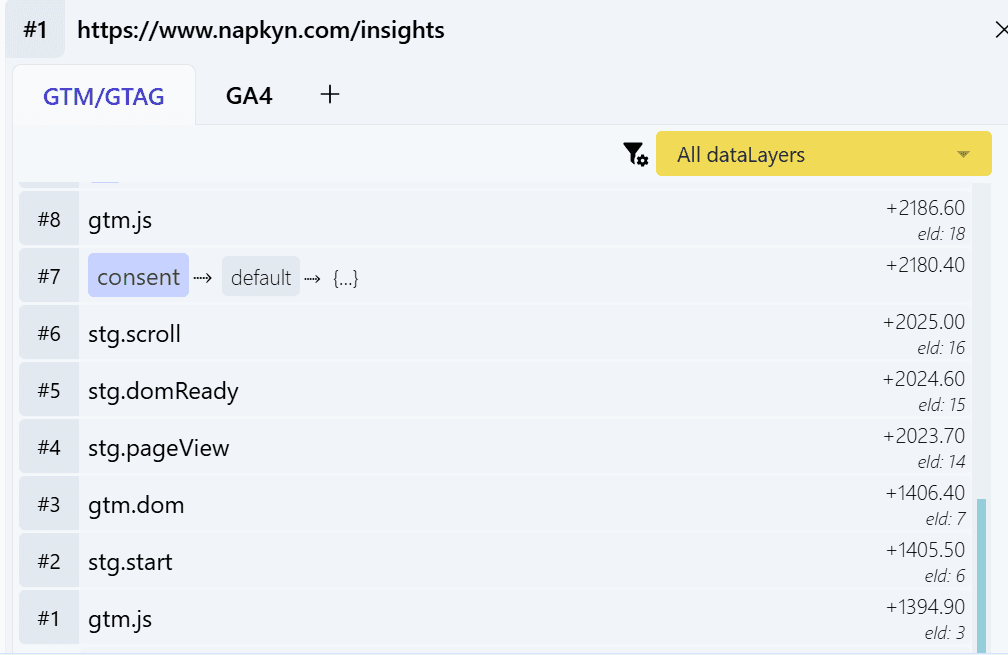The width and height of the screenshot is (1008, 655).
Task: Click the default badge next to consent
Action: click(260, 277)
